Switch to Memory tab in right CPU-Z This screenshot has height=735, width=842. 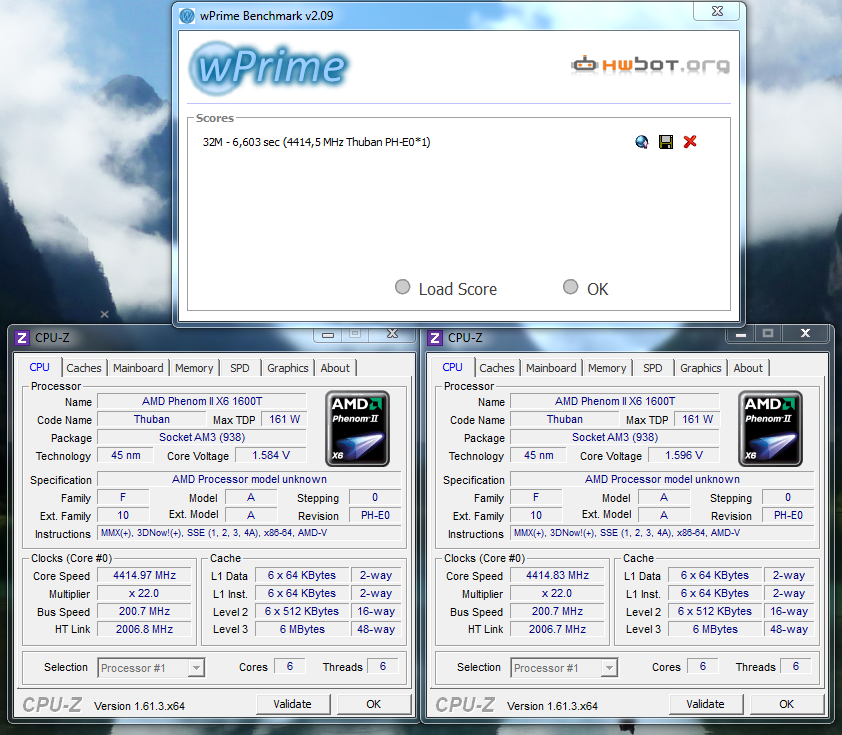[607, 368]
